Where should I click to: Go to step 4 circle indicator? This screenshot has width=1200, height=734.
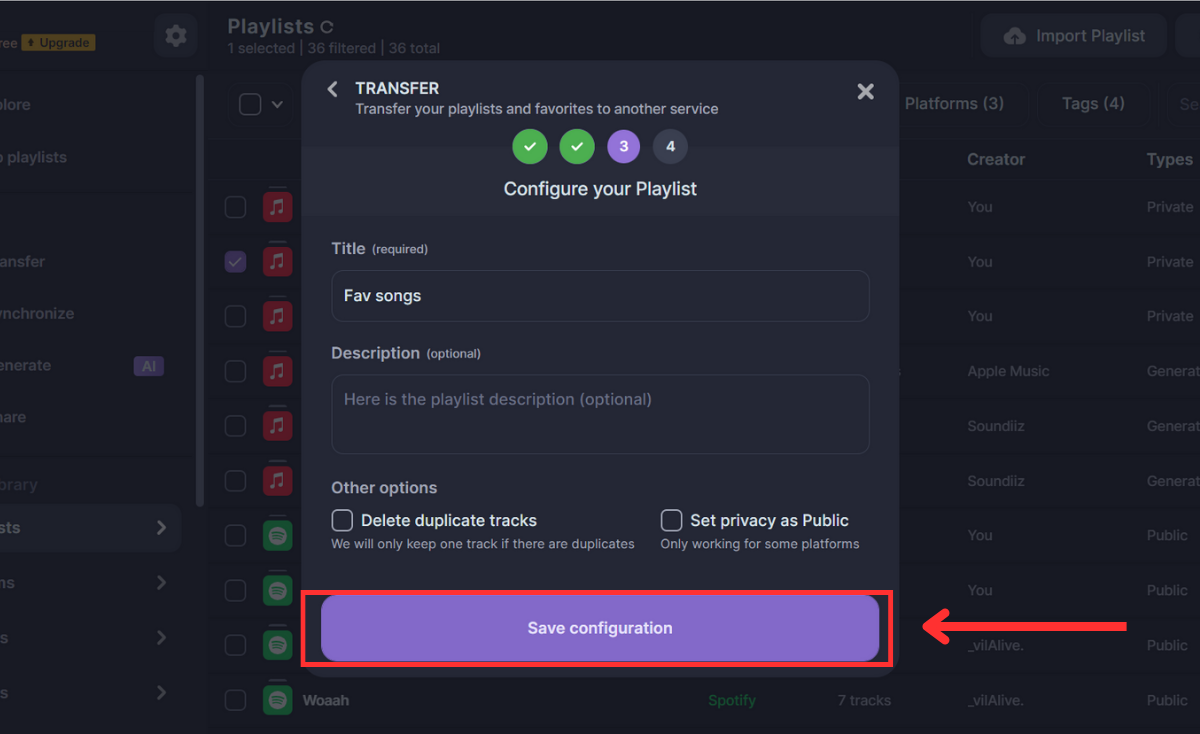670,147
